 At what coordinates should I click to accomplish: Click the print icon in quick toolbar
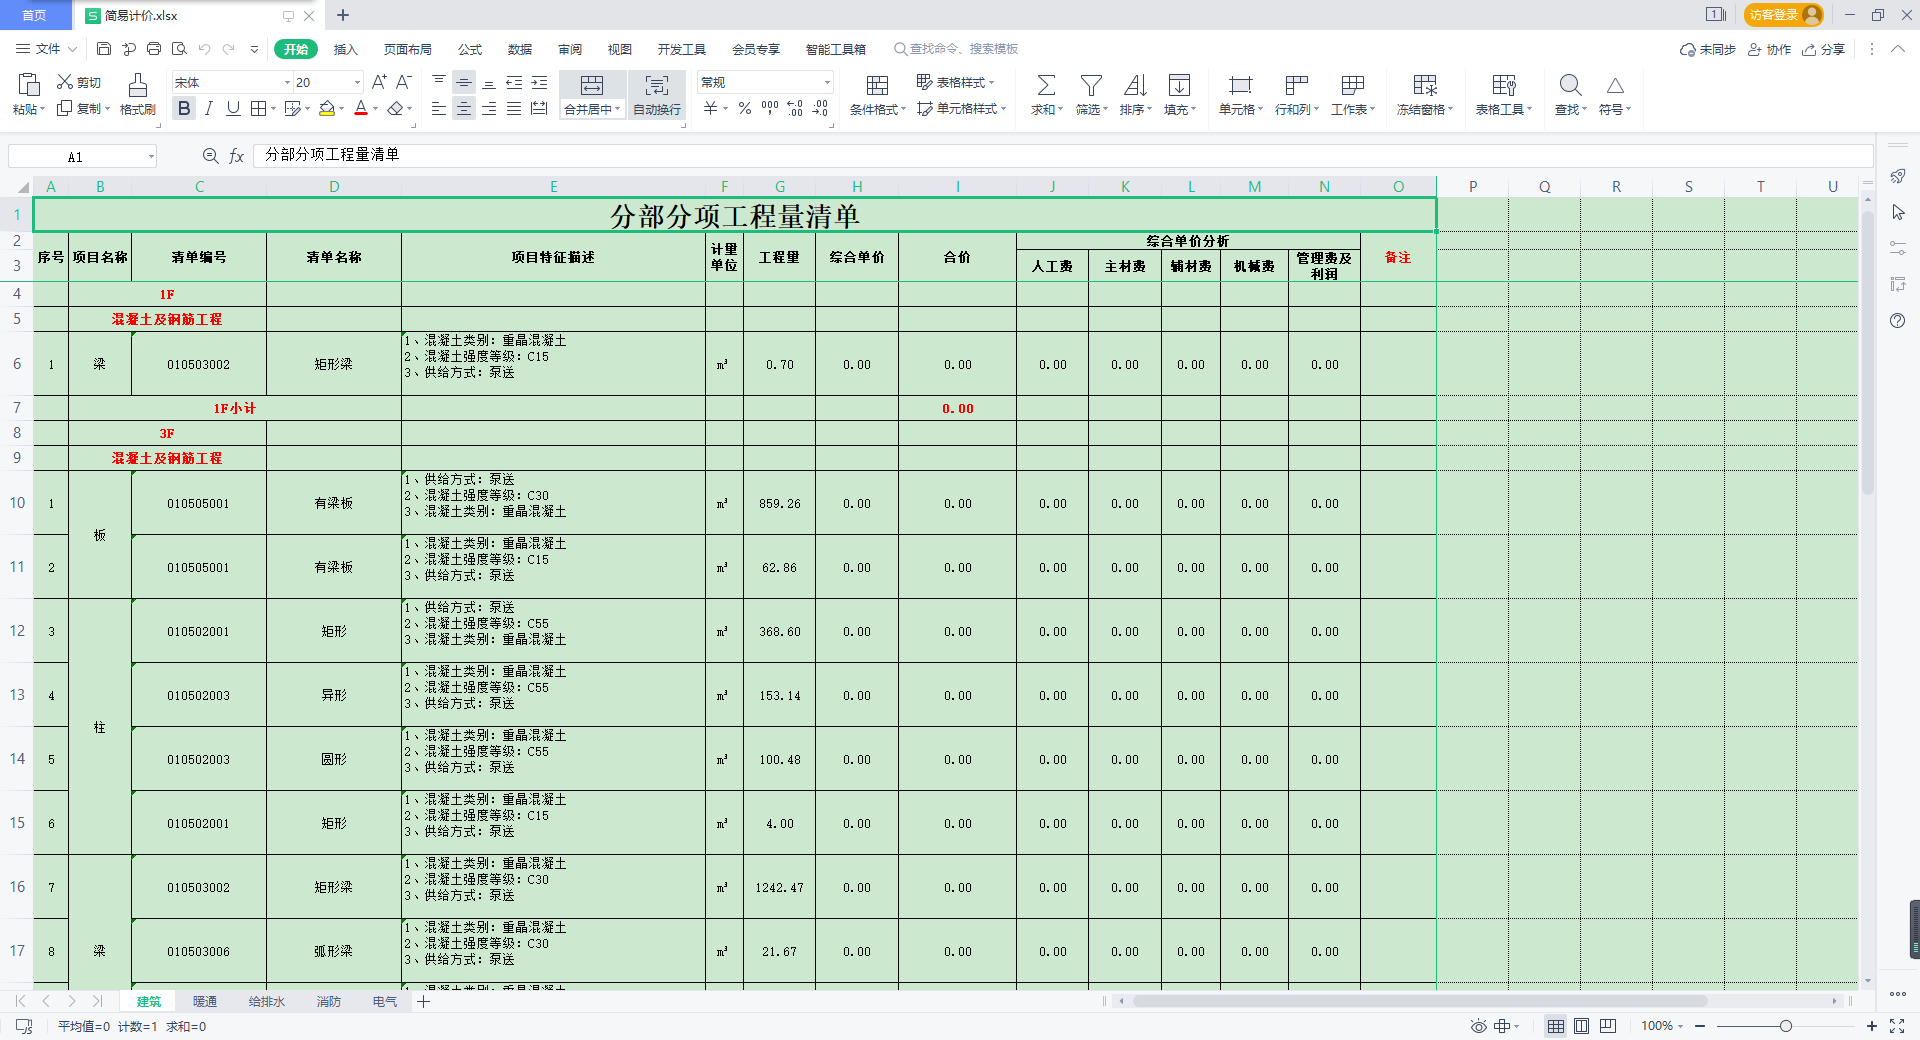coord(154,49)
